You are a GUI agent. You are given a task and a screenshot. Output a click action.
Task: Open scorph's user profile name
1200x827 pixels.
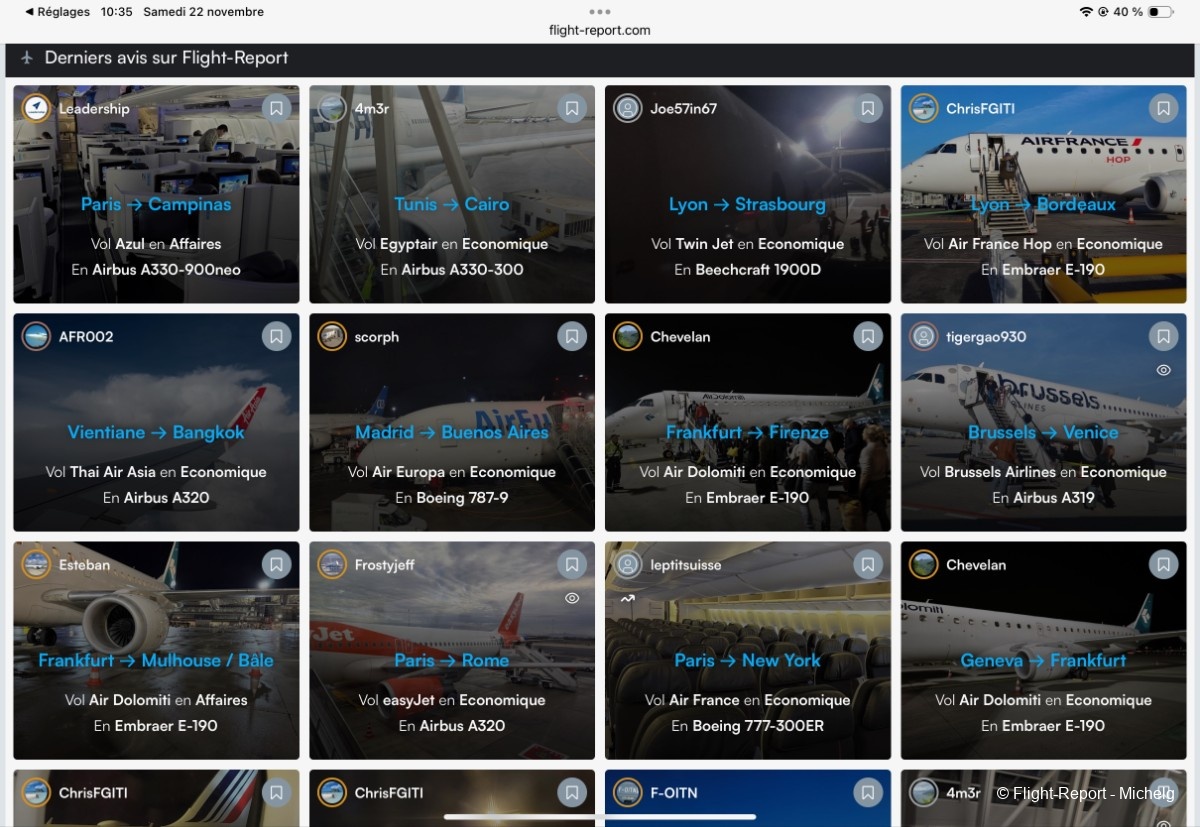377,337
